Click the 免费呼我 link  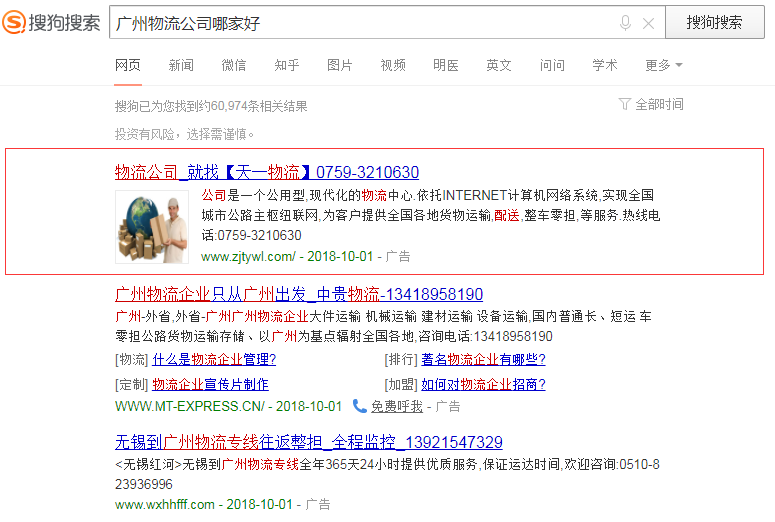coord(397,406)
